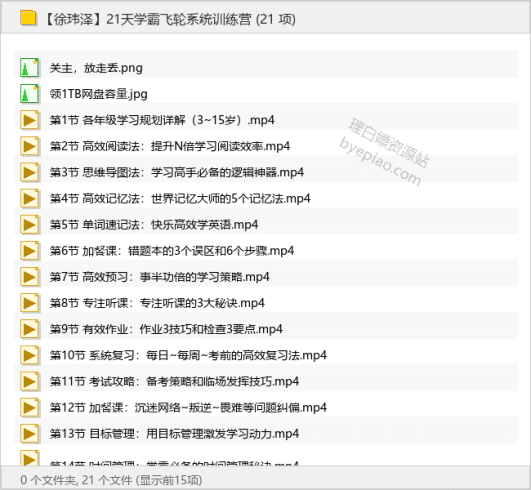Click the image icon beside 关主，放走丢.png

pyautogui.click(x=29, y=67)
